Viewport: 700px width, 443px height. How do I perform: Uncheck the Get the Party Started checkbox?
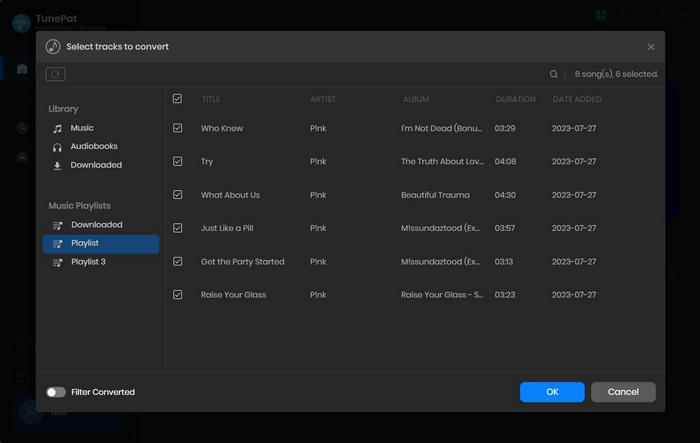pos(177,261)
